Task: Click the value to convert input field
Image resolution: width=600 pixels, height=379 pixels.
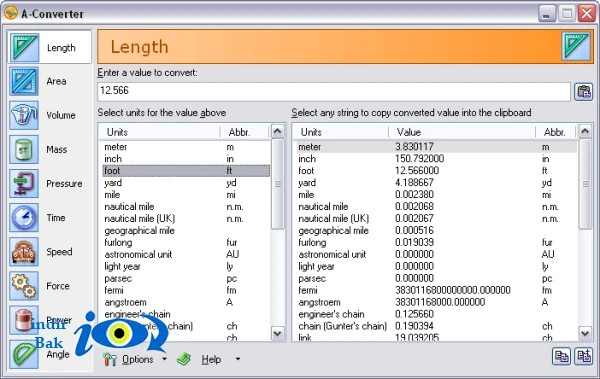Action: [x=334, y=91]
